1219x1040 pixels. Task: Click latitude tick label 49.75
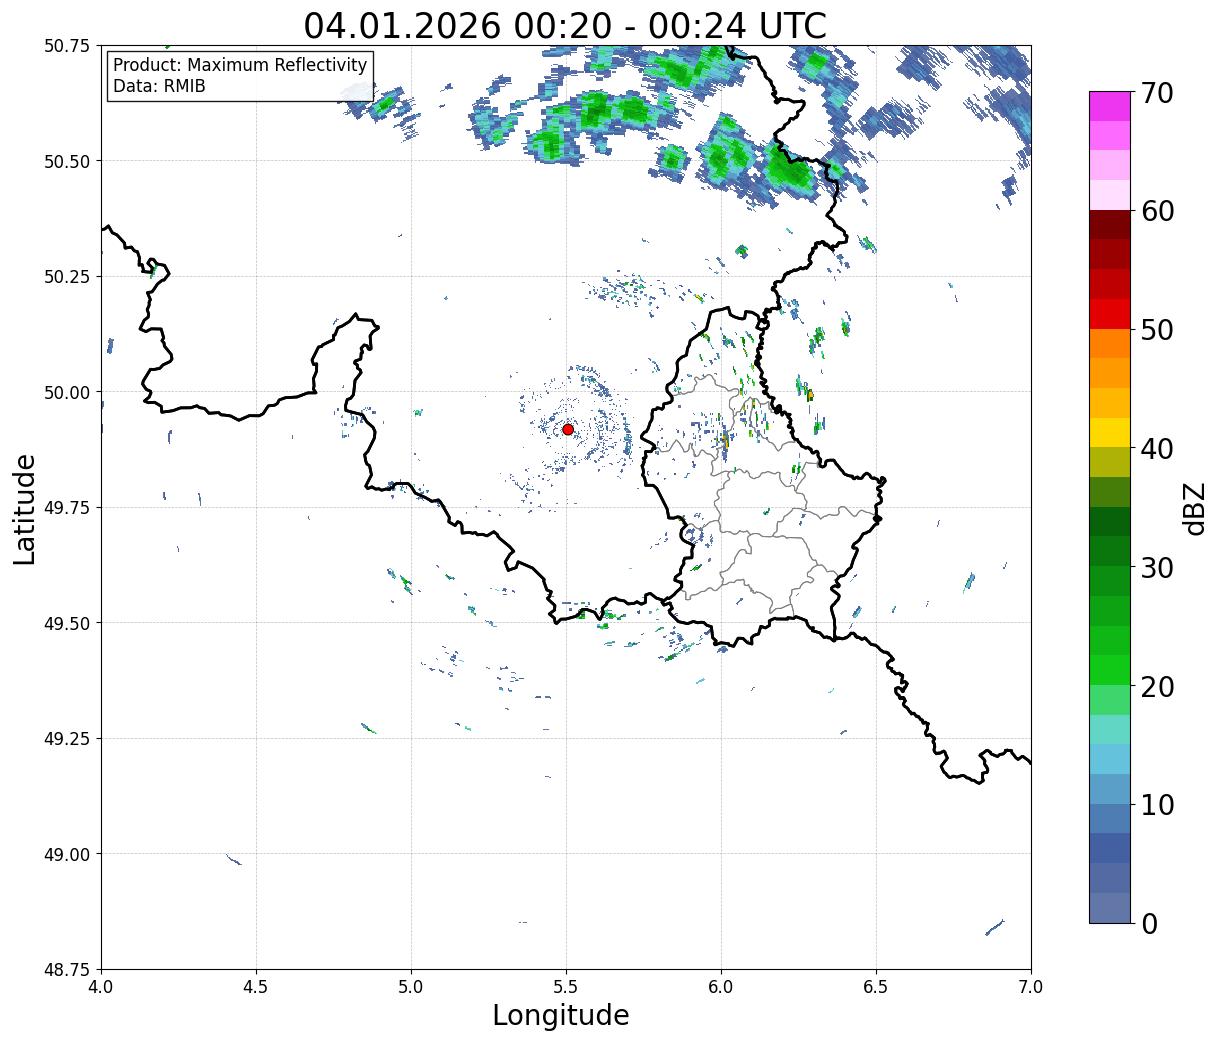(x=66, y=508)
